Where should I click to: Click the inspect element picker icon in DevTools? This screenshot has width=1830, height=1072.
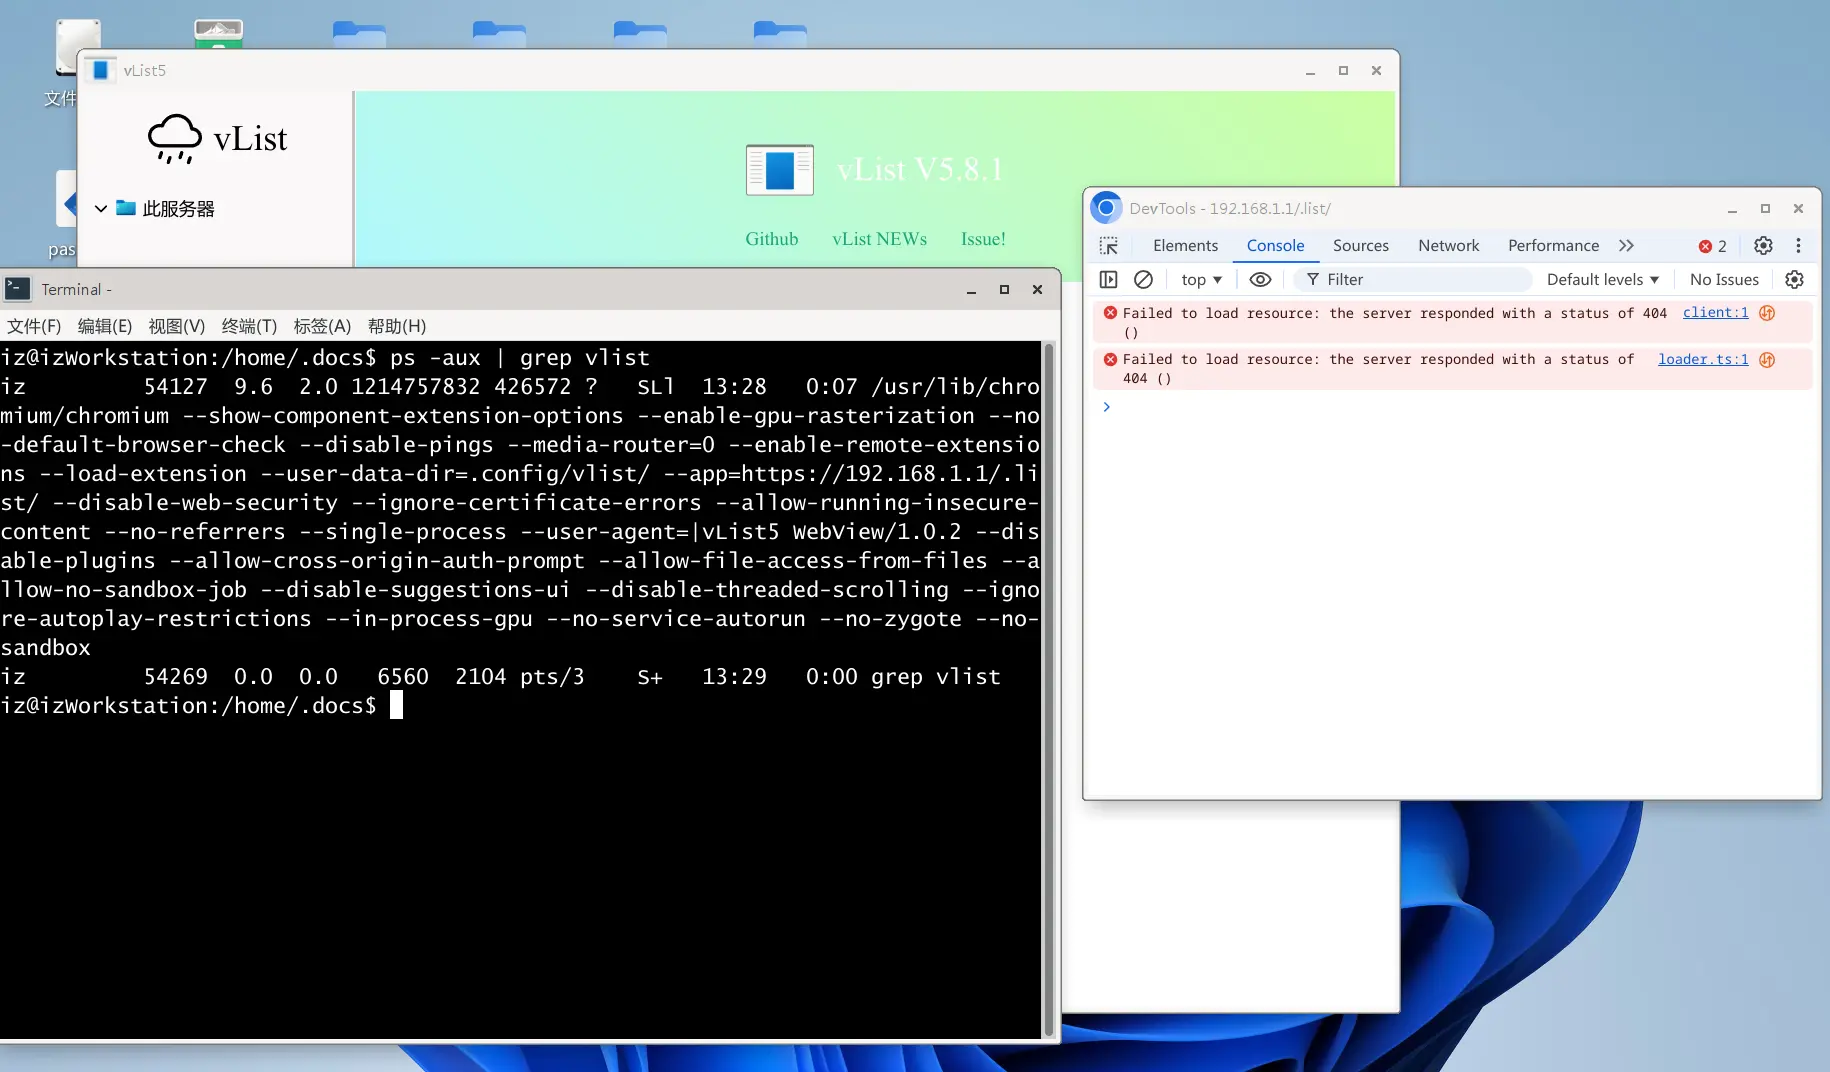pos(1108,246)
